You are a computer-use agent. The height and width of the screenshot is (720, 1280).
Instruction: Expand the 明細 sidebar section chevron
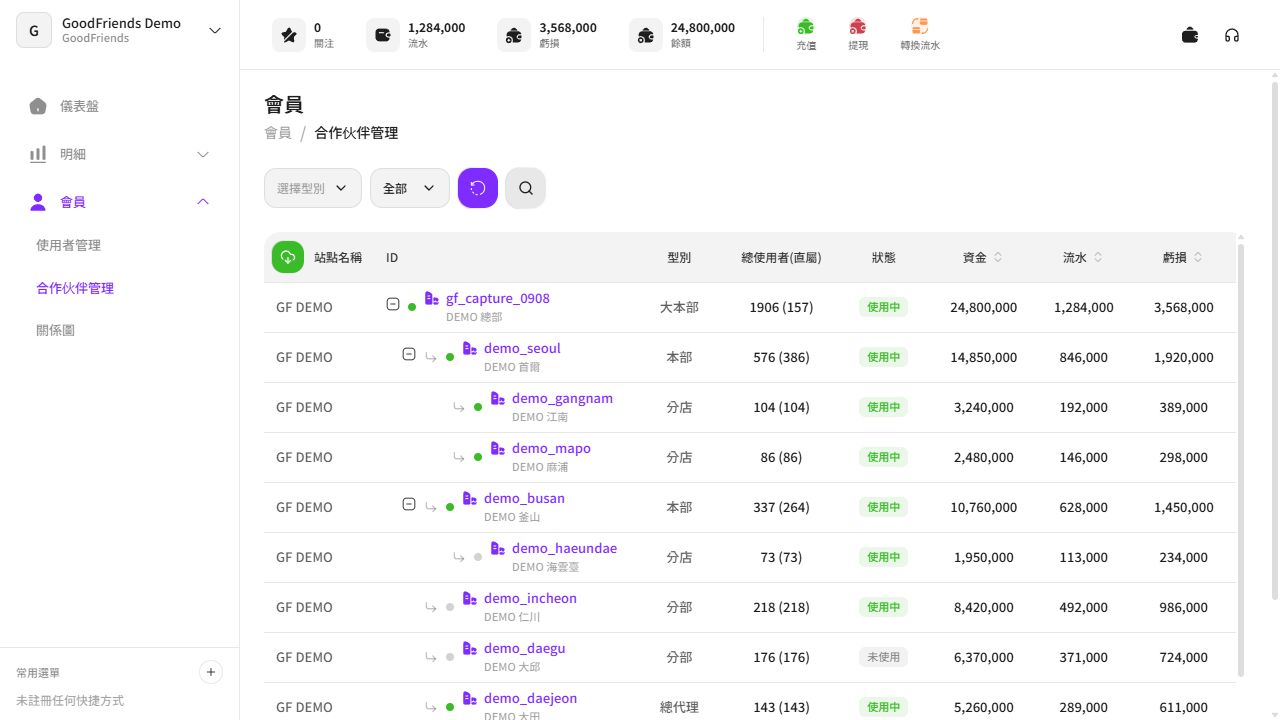(x=203, y=154)
